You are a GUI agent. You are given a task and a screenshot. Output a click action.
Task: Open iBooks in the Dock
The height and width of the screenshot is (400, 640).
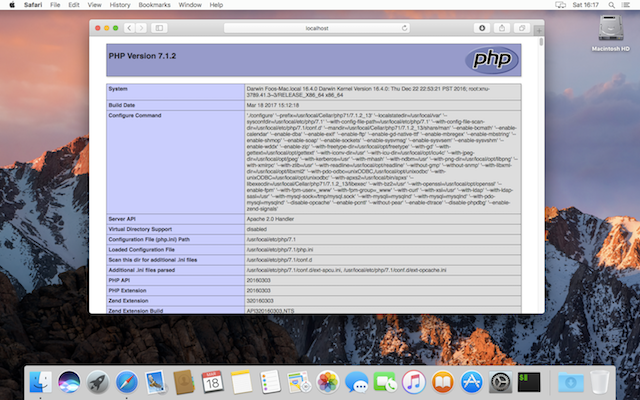pyautogui.click(x=442, y=382)
